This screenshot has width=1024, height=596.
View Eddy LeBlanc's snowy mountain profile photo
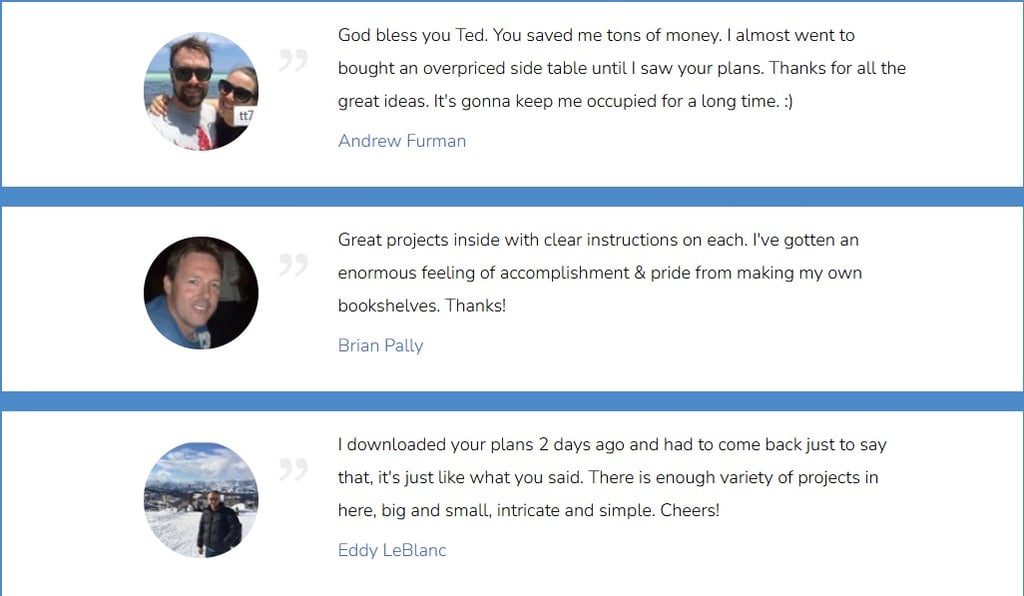[200, 499]
